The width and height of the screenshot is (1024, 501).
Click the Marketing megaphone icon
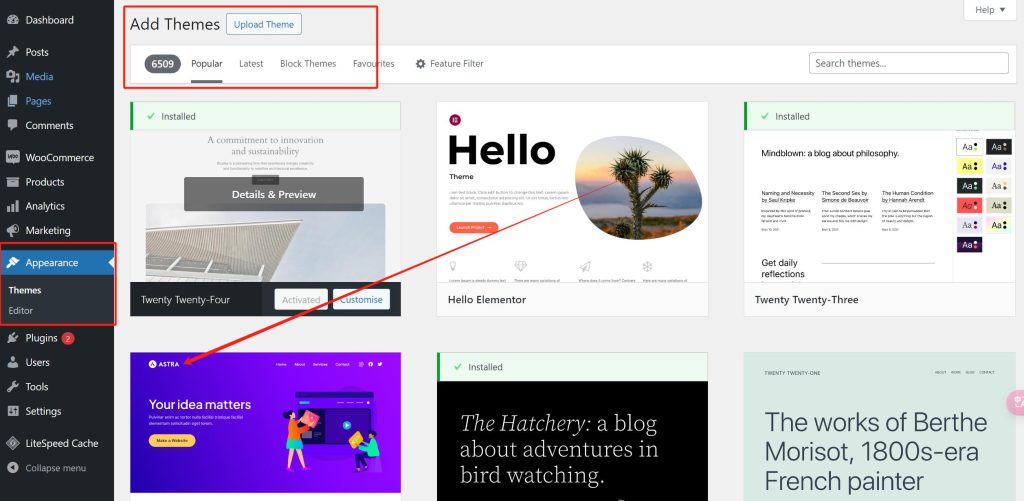click(x=12, y=231)
